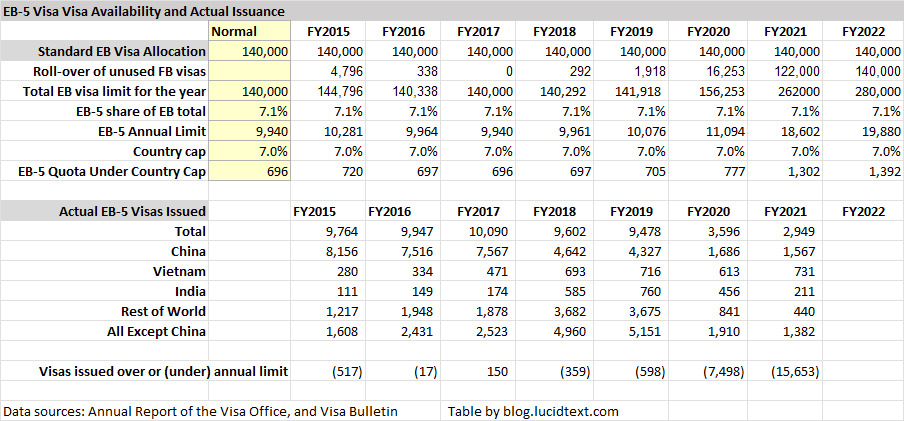Click the table title 'EB-5 Visa Visa Availability and Actual Issuance'
Viewport: 904px width, 421px height.
click(143, 11)
